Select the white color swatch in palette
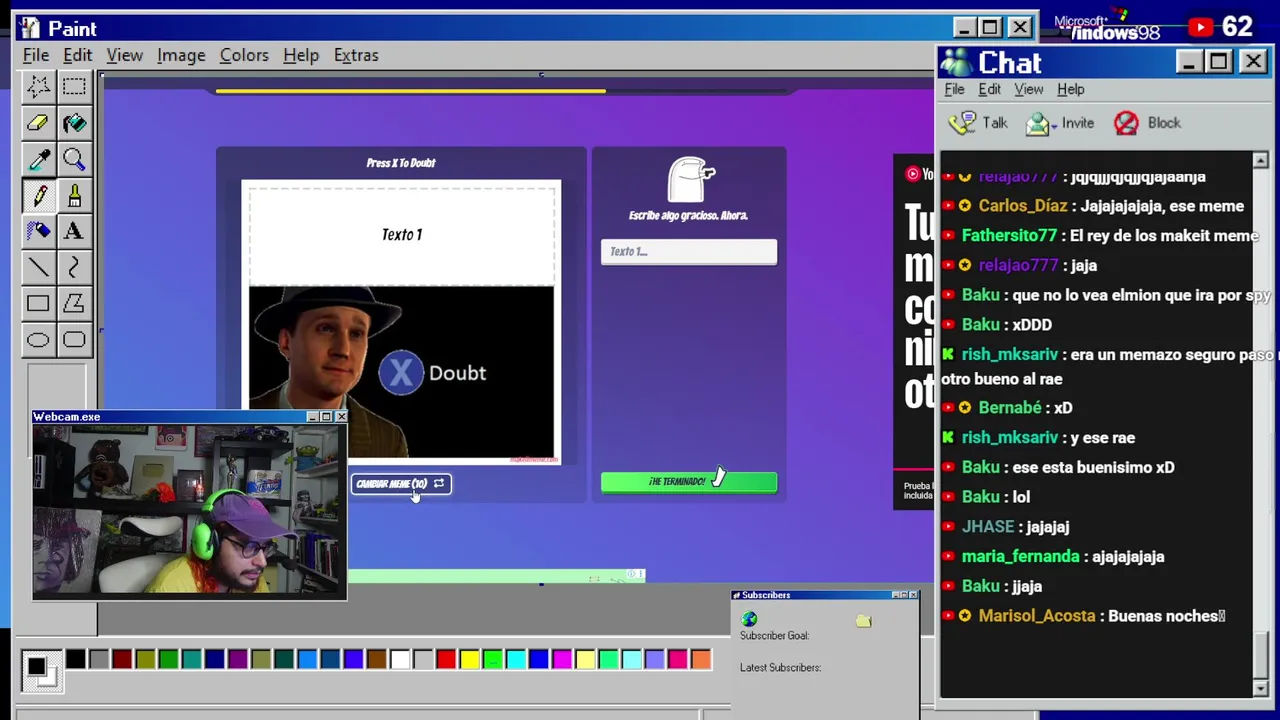Viewport: 1280px width, 720px height. [400, 659]
